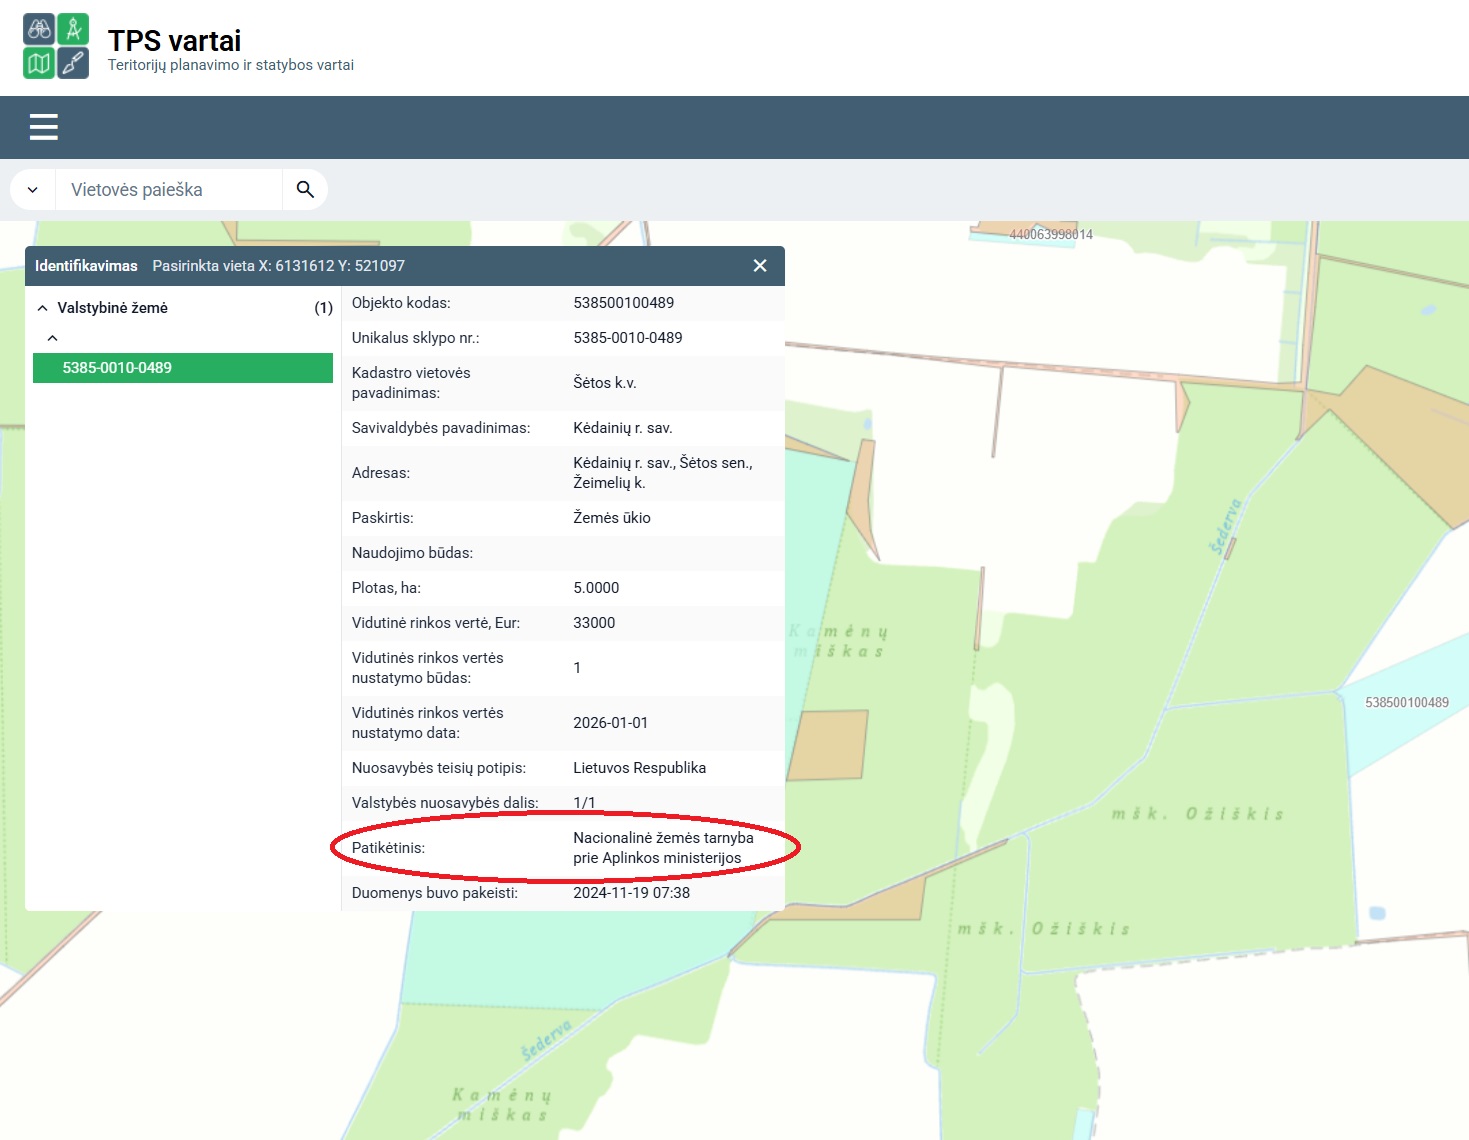The image size is (1469, 1140).
Task: Click the TPS vartai logo icon
Action: 56,46
